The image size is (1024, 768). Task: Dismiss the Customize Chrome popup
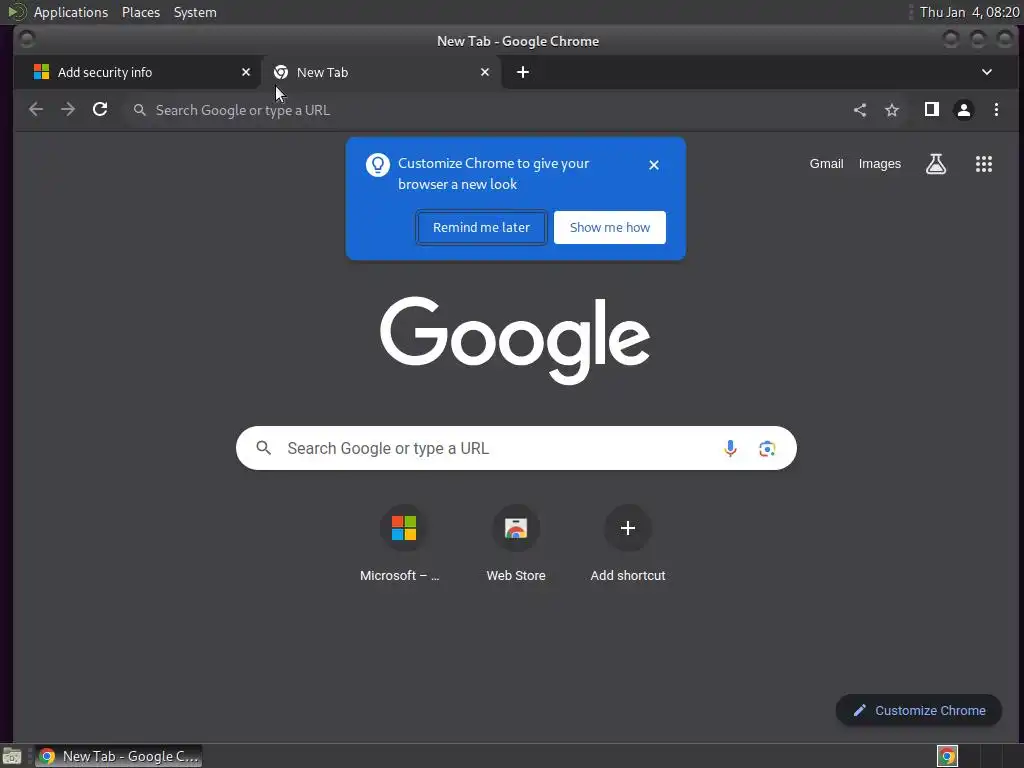(x=654, y=165)
